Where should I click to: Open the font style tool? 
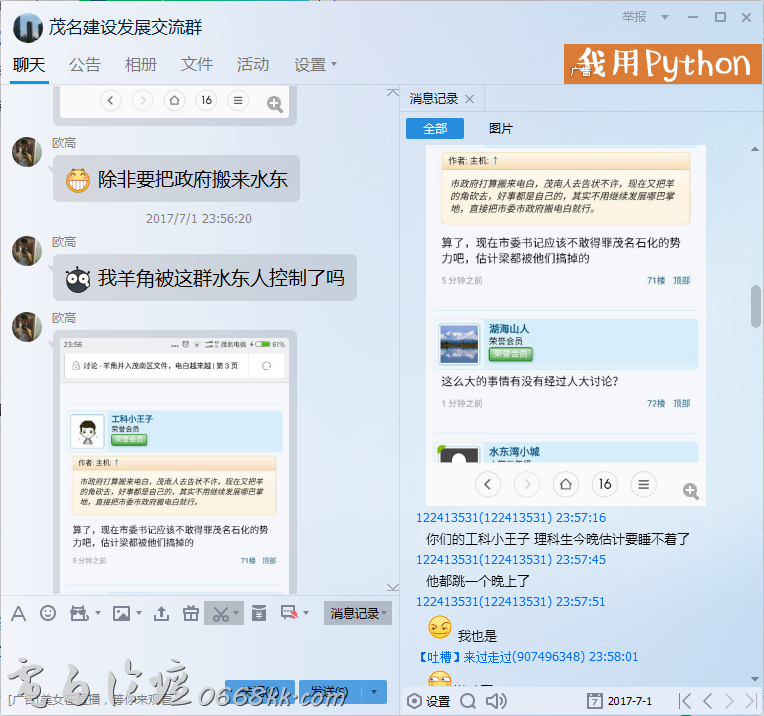click(x=18, y=613)
